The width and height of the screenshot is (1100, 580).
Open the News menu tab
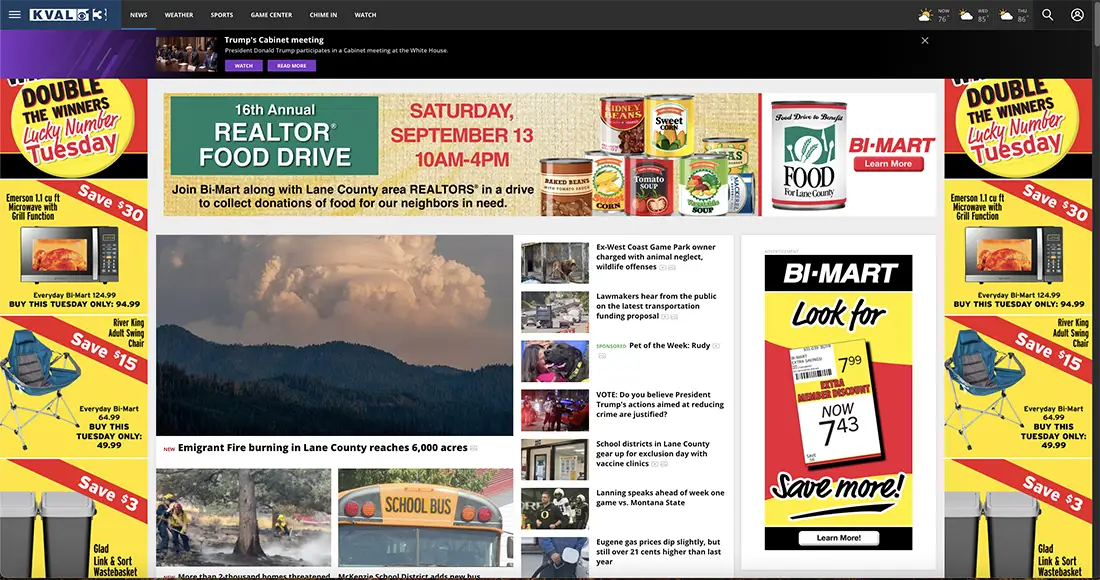[x=139, y=15]
